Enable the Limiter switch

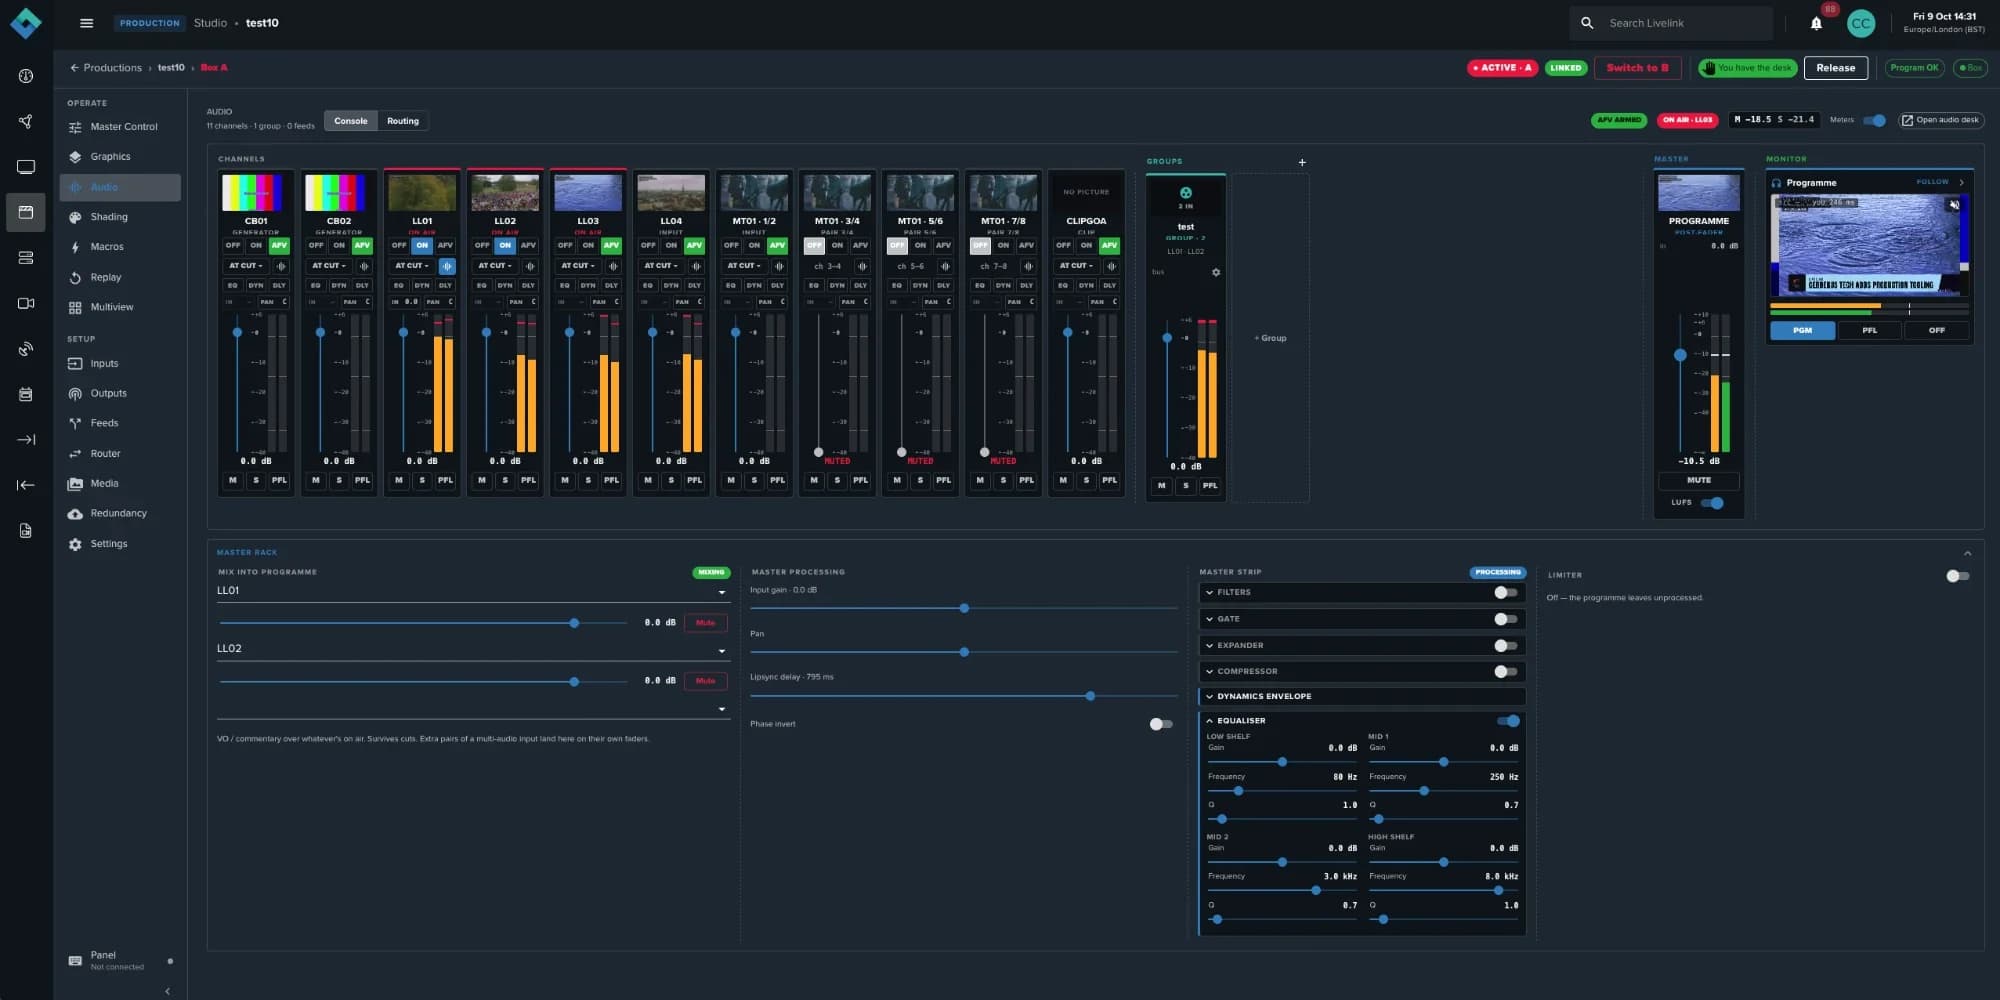tap(1958, 576)
